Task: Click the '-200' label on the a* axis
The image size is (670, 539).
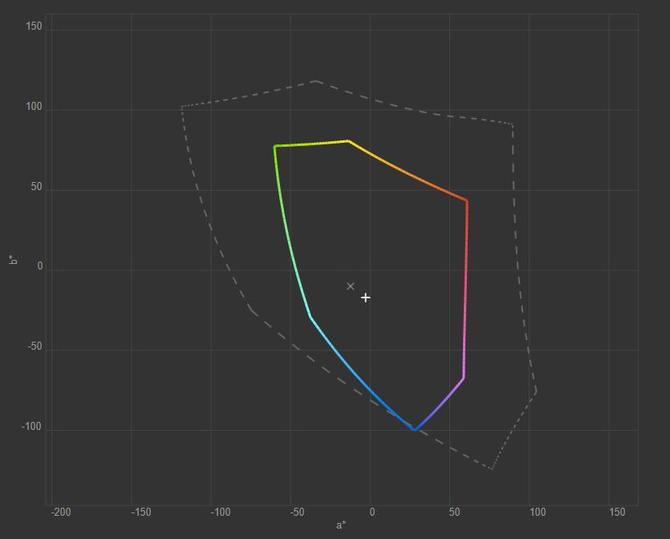Action: [x=61, y=512]
